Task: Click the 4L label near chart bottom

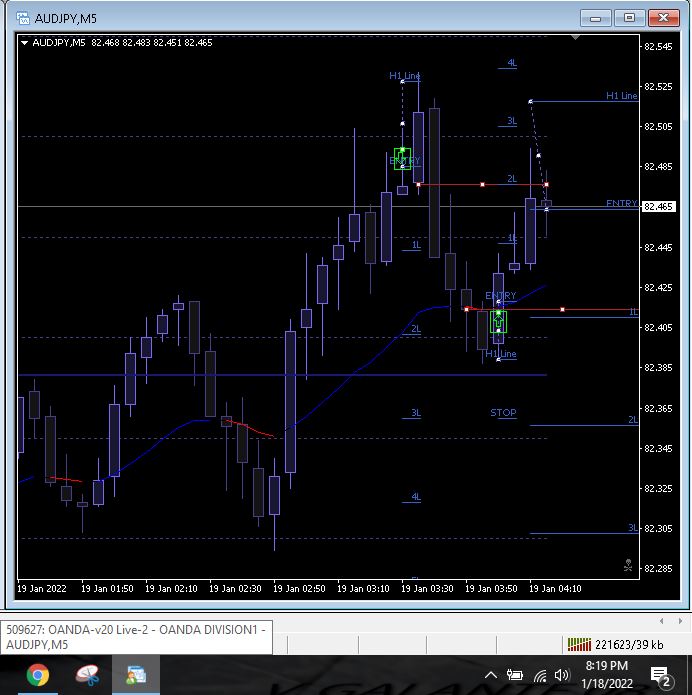Action: tap(416, 496)
